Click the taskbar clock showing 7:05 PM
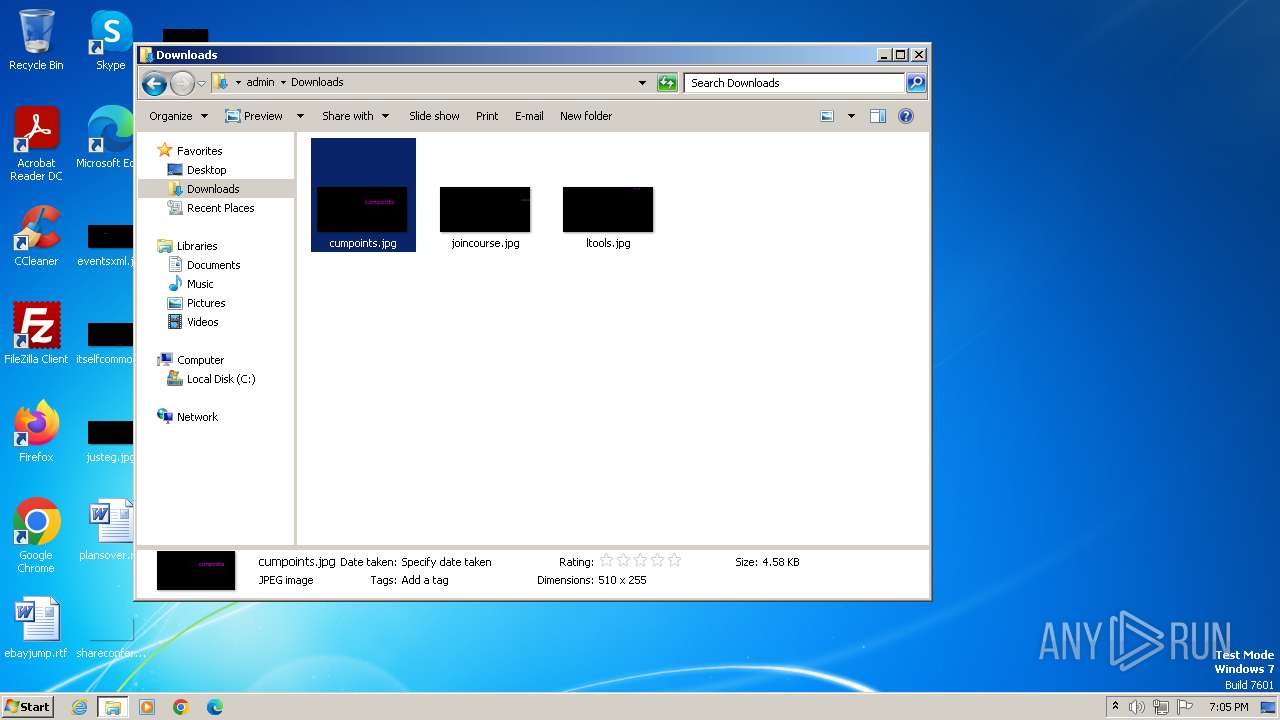1280x720 pixels. click(x=1228, y=707)
